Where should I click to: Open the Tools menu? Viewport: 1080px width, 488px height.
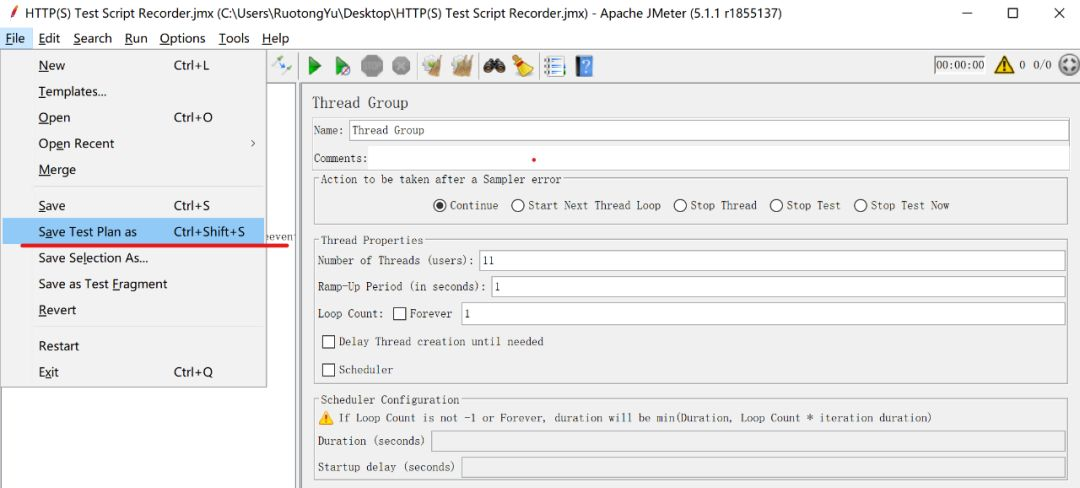tap(233, 39)
